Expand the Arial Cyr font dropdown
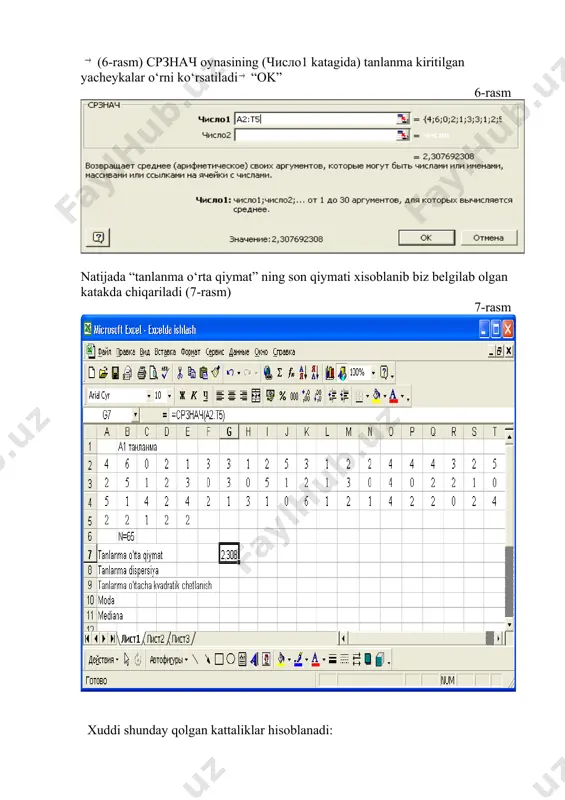The height and width of the screenshot is (800, 565). [149, 396]
